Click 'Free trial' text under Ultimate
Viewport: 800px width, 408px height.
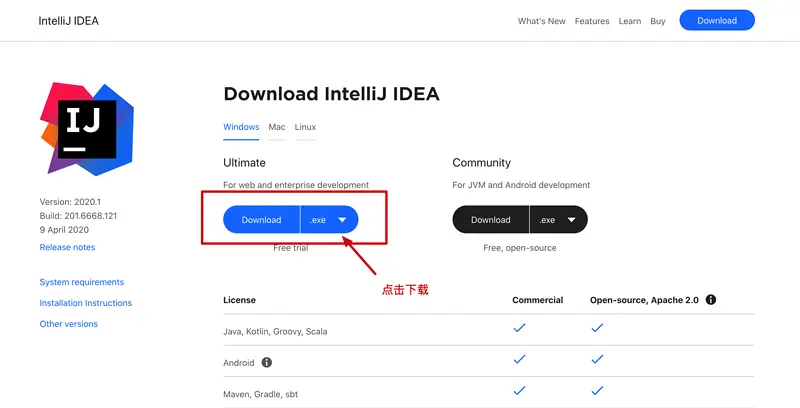pyautogui.click(x=291, y=248)
